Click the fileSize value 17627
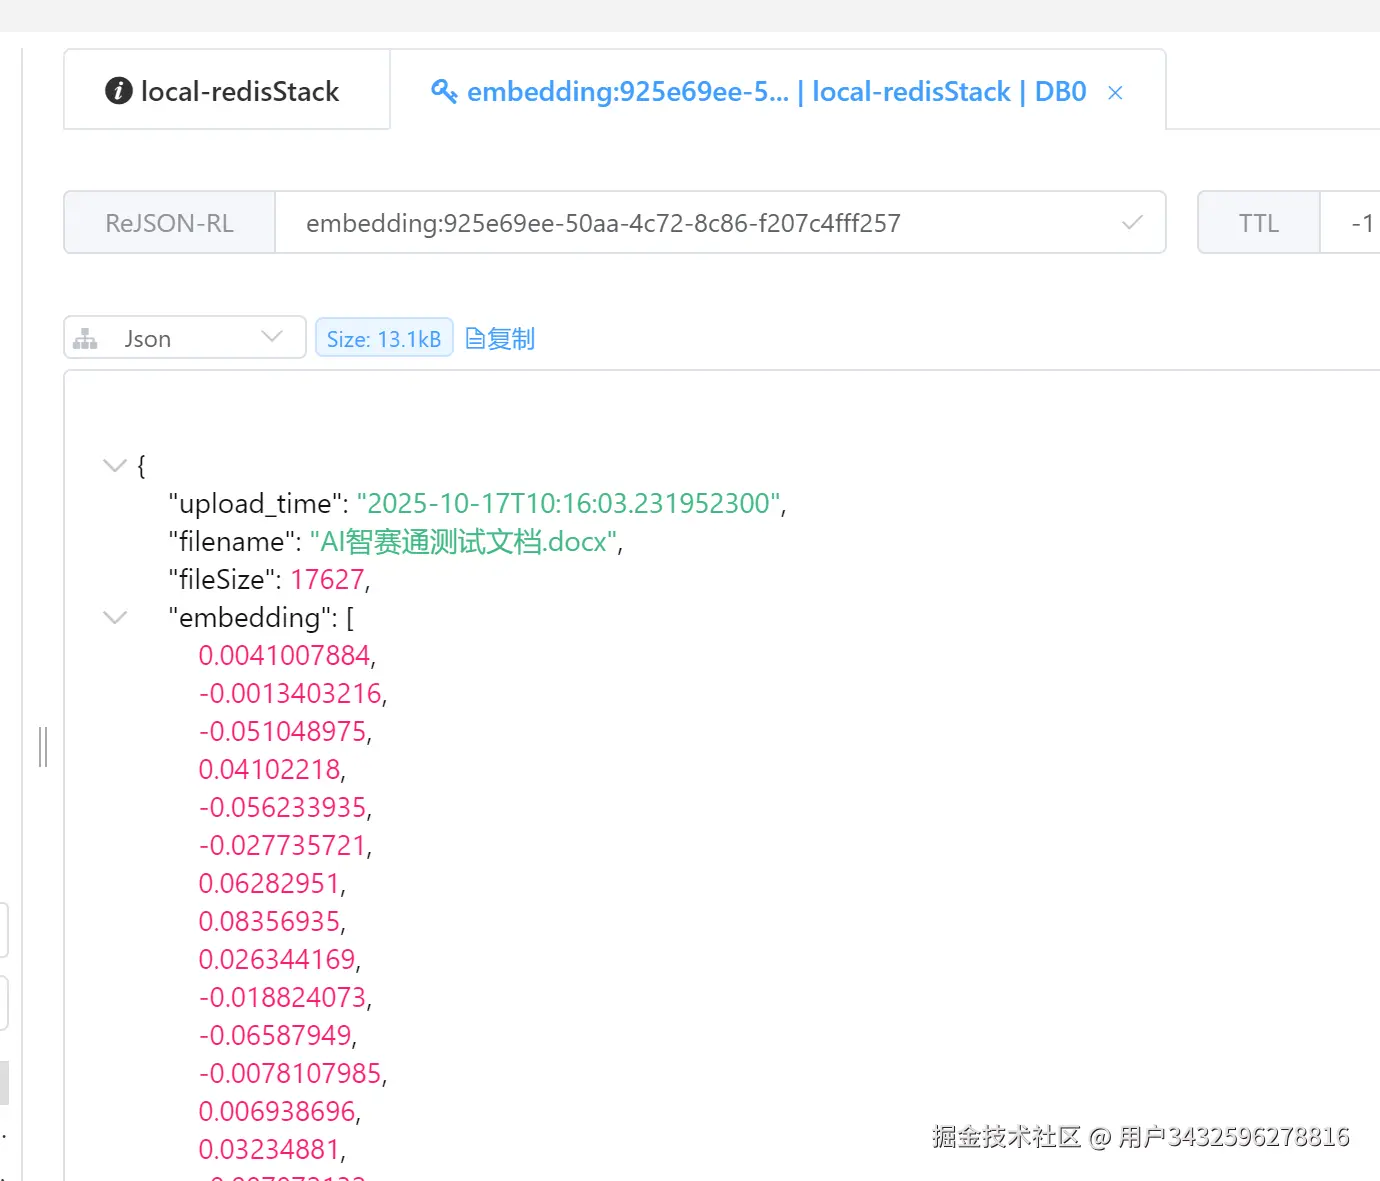This screenshot has width=1380, height=1181. pos(327,579)
